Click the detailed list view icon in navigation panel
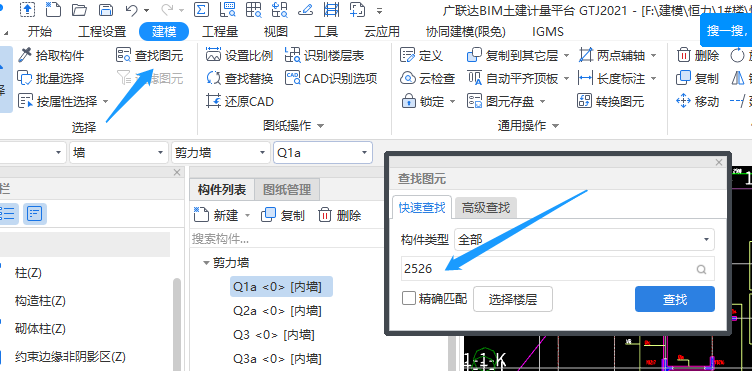Viewport: 752px width, 371px height. [x=34, y=214]
